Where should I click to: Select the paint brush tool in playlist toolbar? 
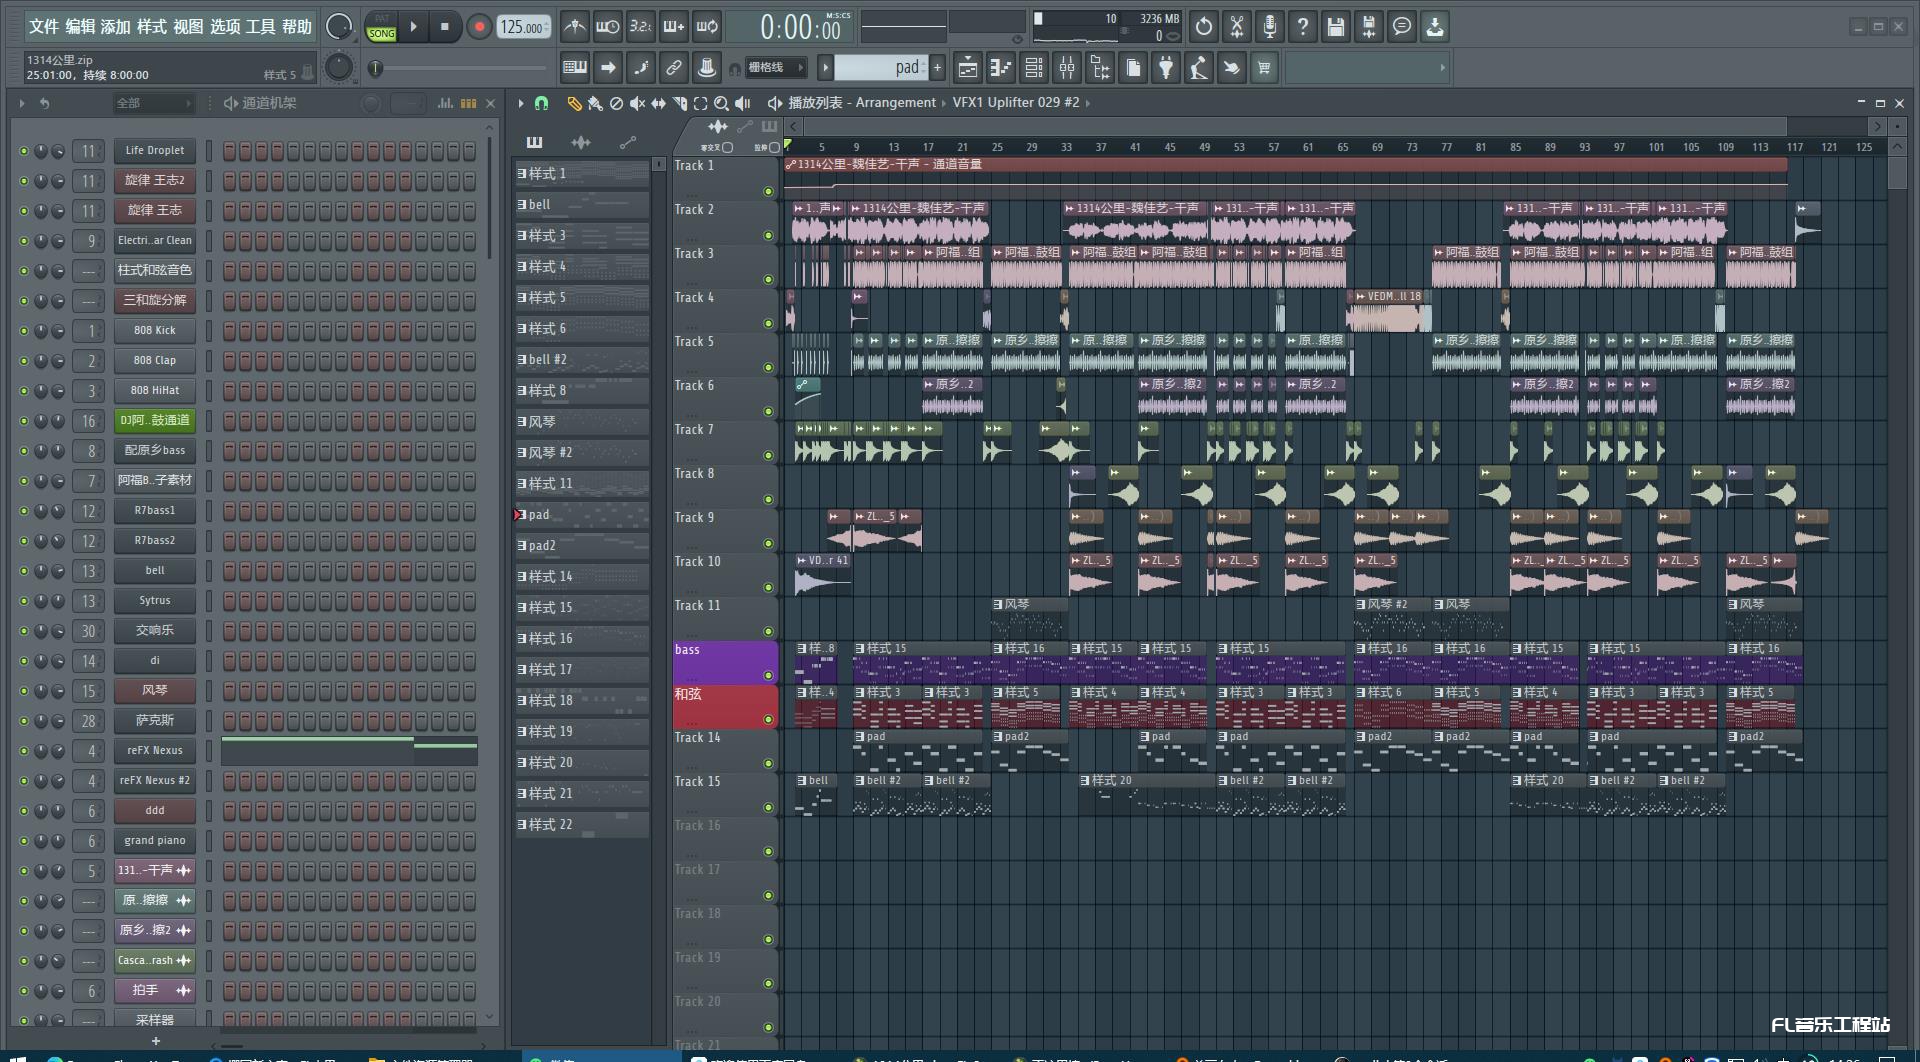(595, 103)
